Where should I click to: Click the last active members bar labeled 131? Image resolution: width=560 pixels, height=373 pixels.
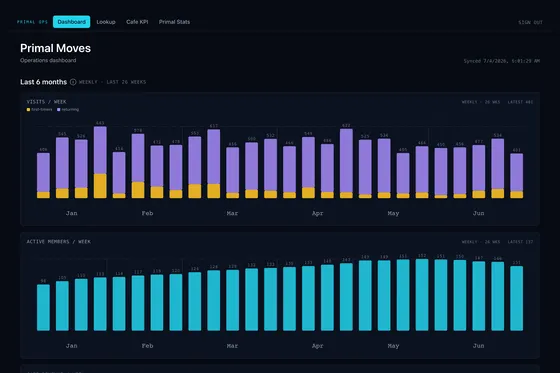coord(516,298)
